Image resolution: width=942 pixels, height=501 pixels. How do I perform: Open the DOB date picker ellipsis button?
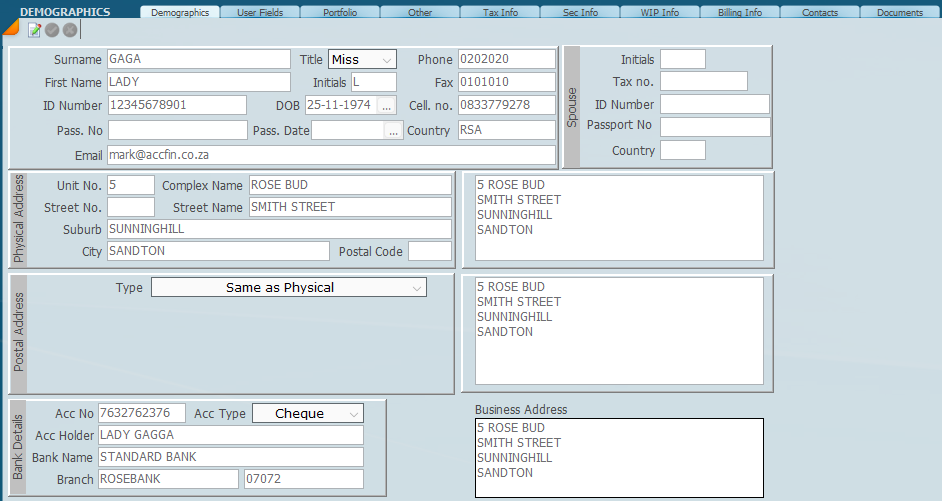[387, 105]
